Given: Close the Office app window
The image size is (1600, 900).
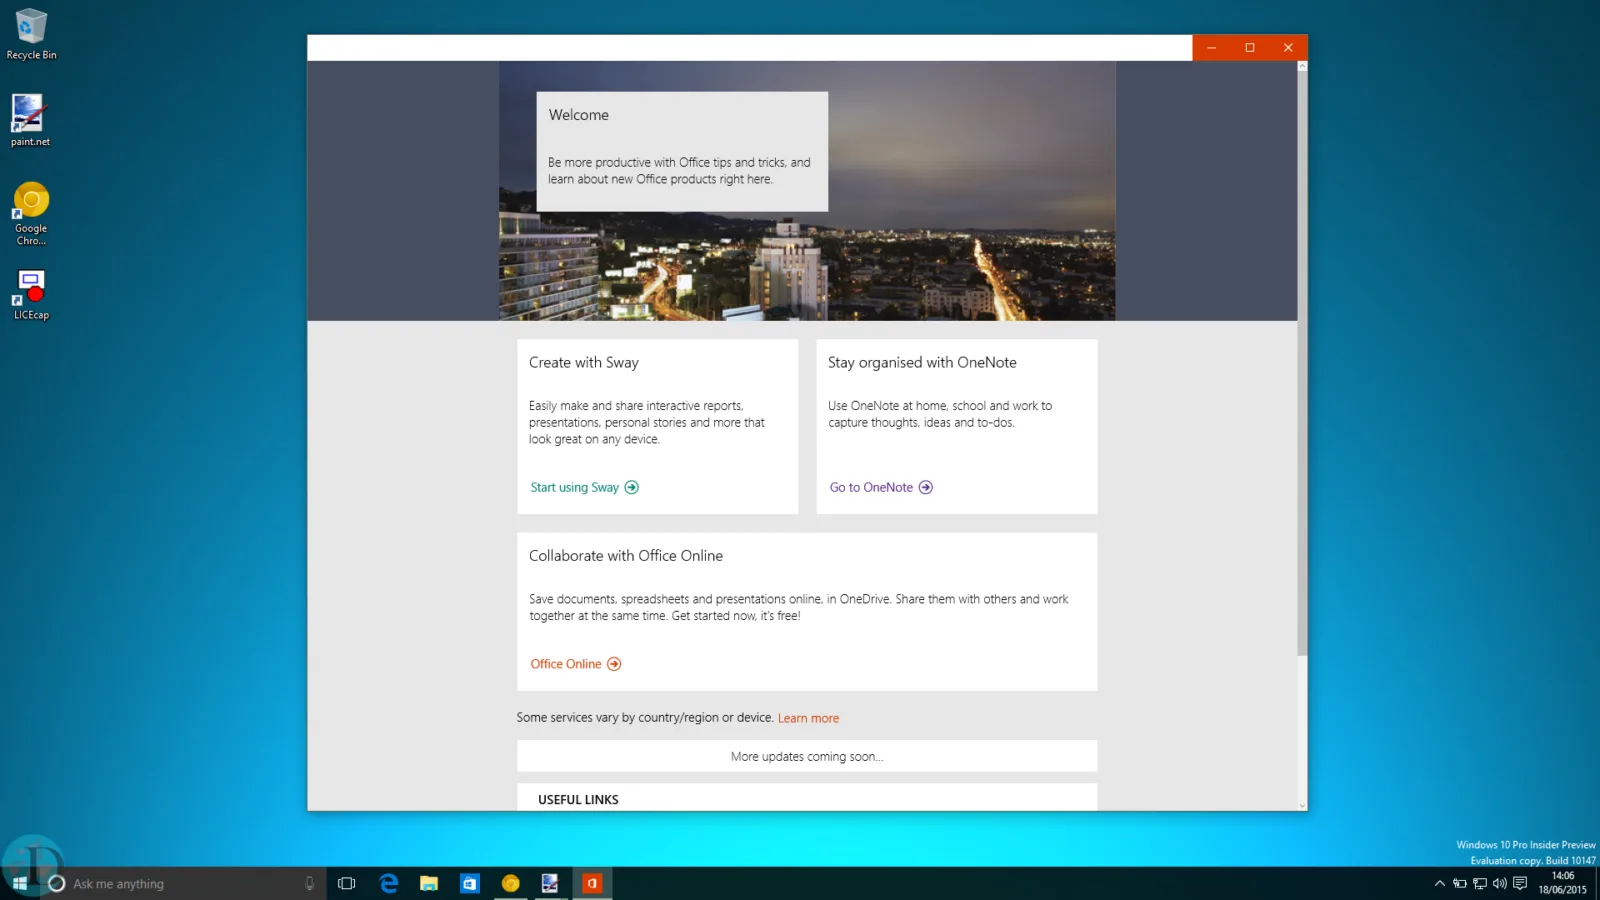Looking at the screenshot, I should [x=1288, y=48].
